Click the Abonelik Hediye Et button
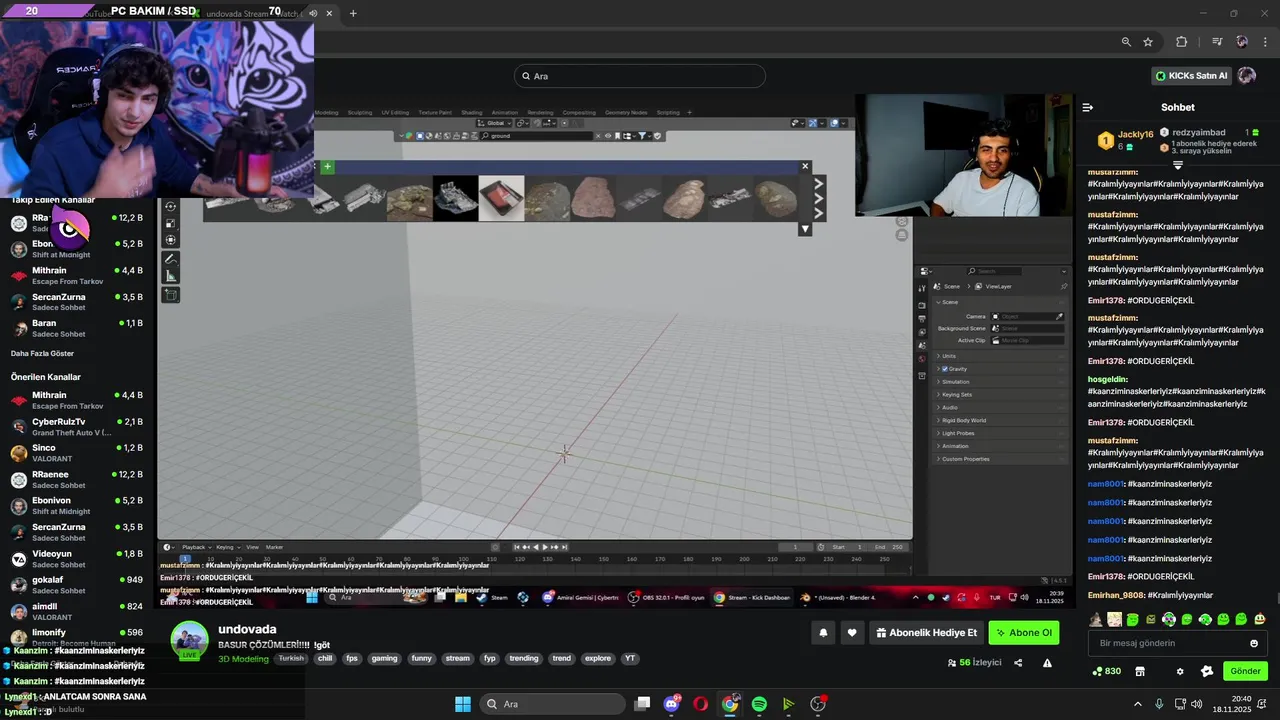 (926, 633)
